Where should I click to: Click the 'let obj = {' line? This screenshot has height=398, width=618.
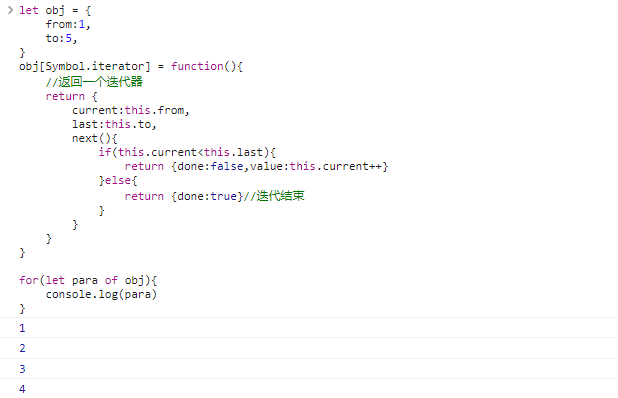click(55, 11)
